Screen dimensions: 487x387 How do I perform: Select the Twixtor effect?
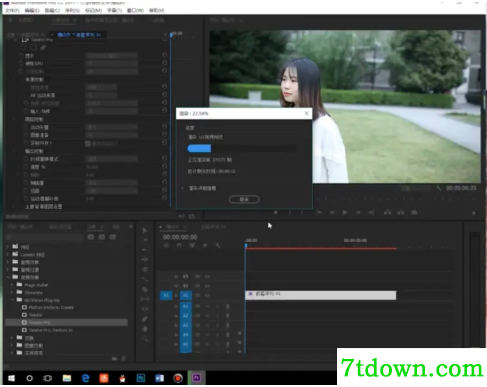35,315
